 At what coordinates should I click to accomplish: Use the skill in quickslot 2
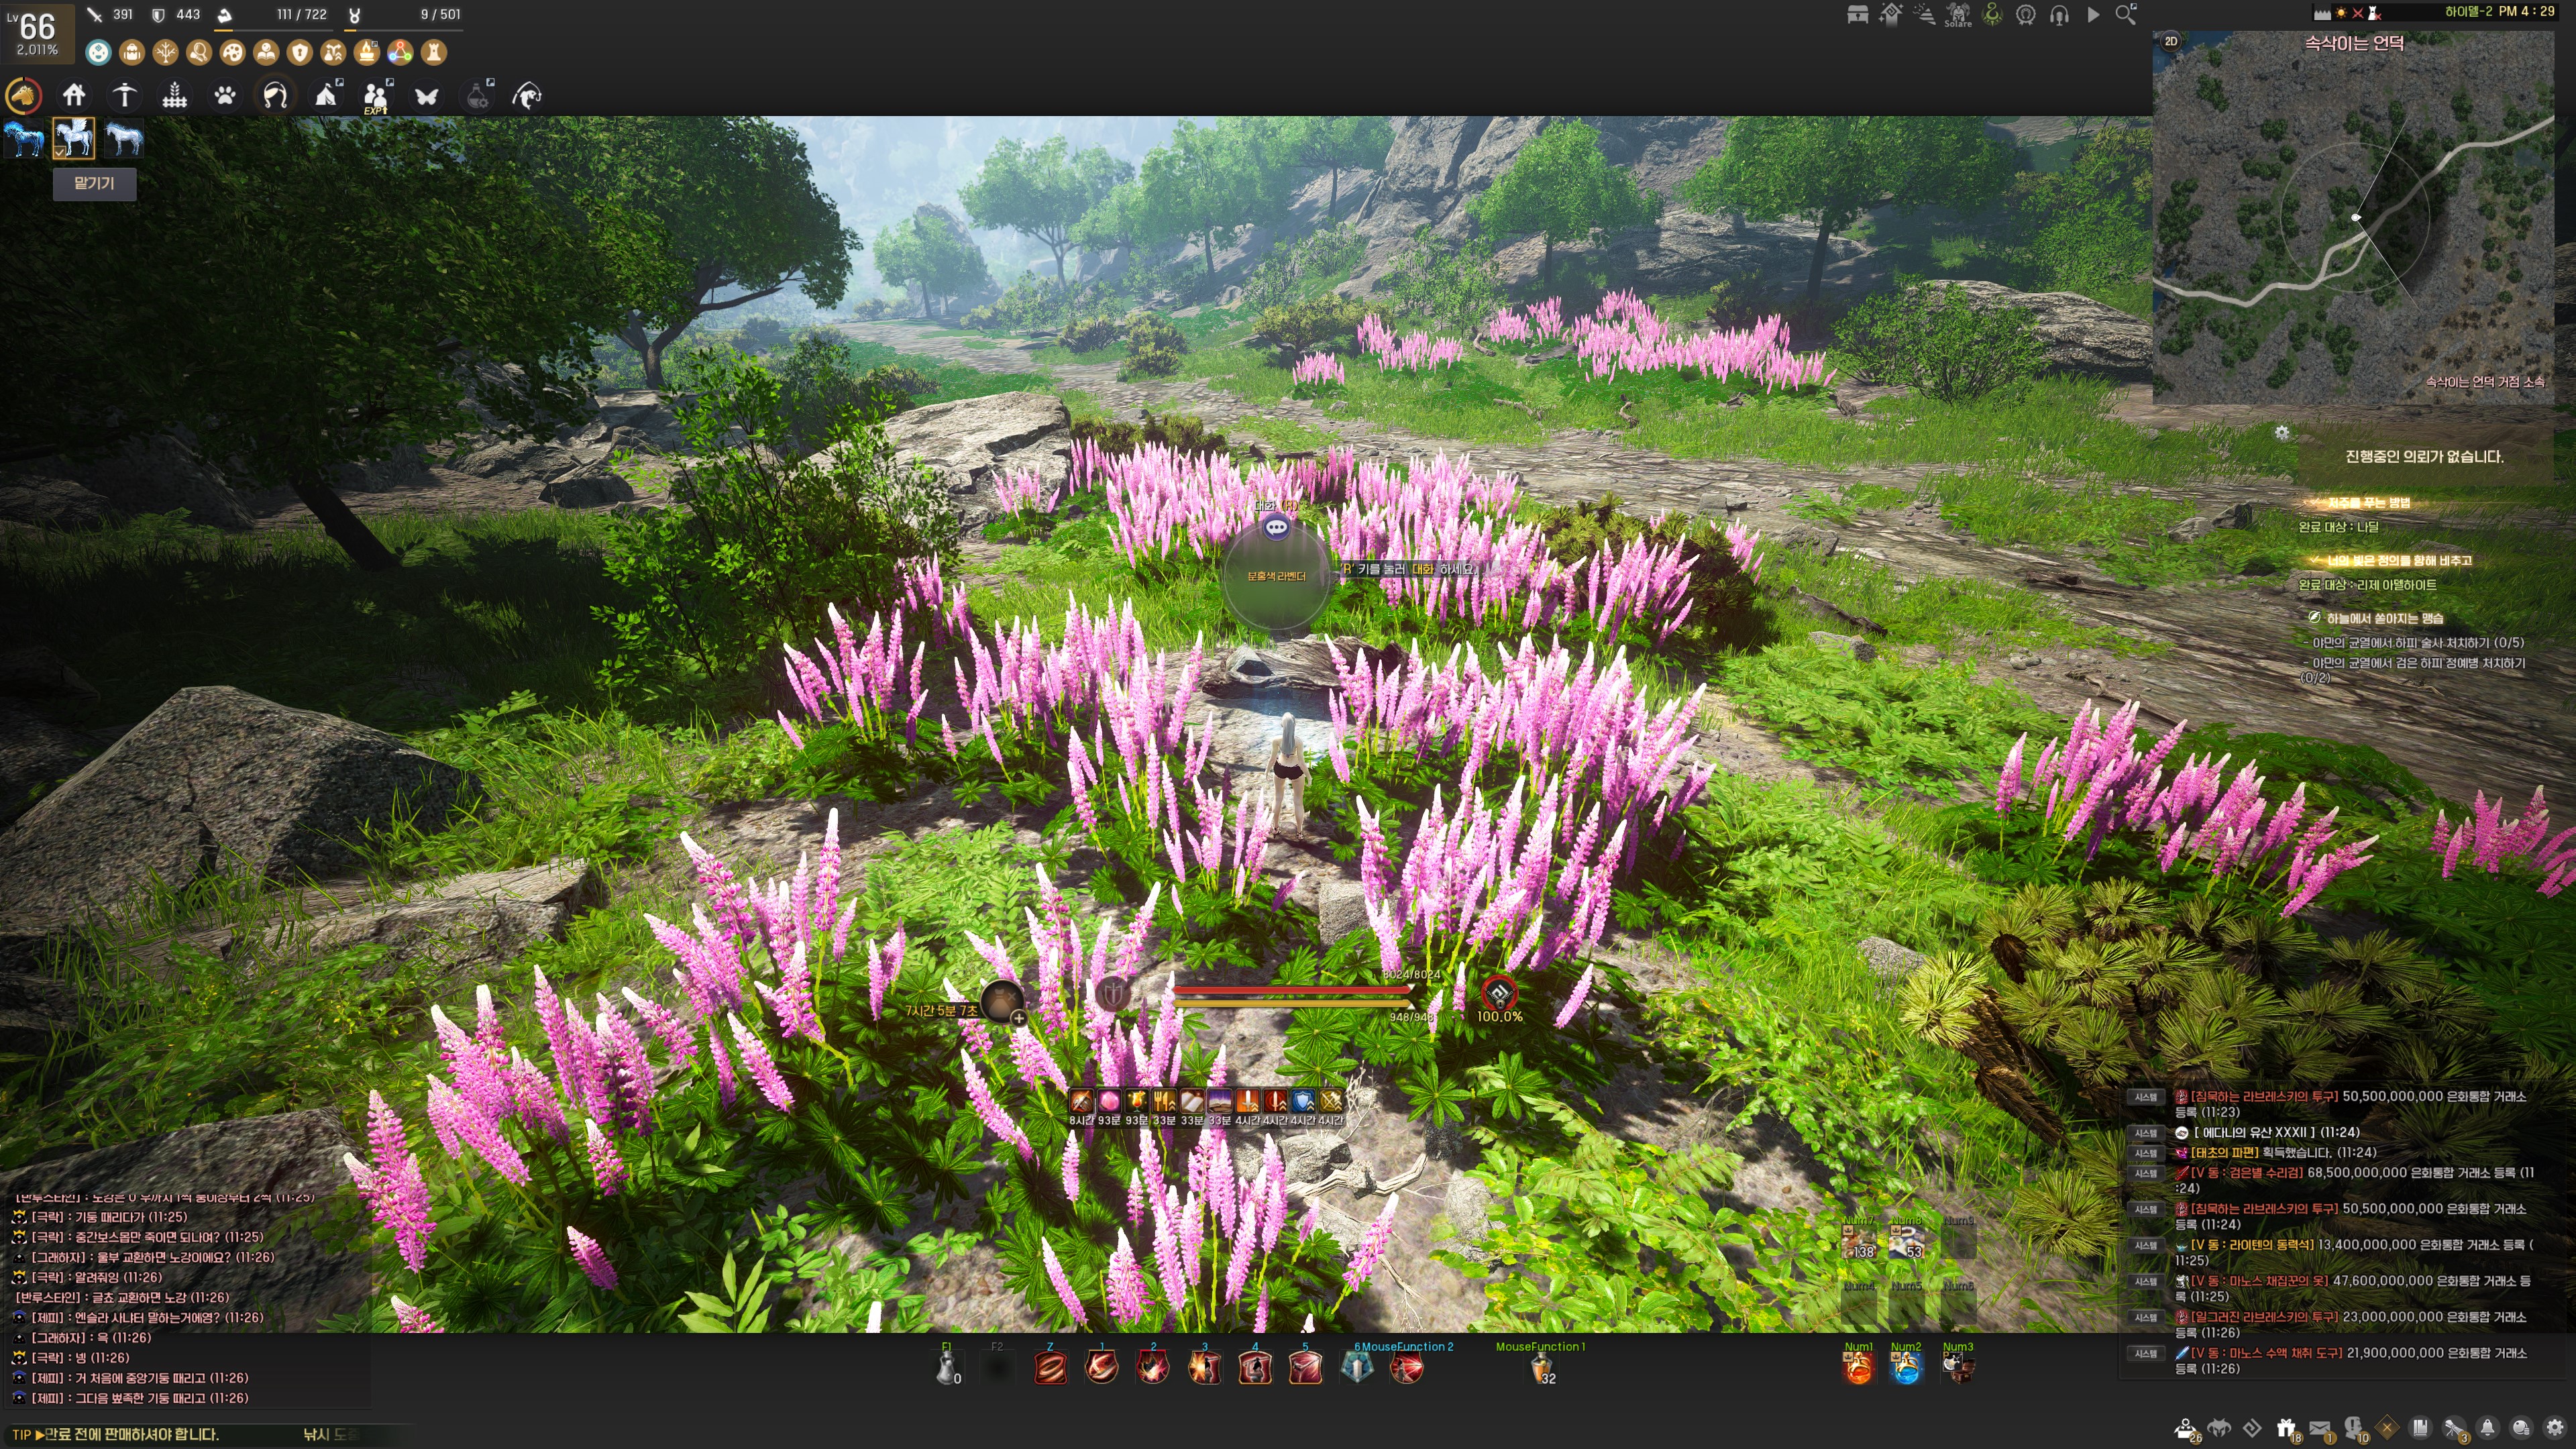click(1153, 1367)
